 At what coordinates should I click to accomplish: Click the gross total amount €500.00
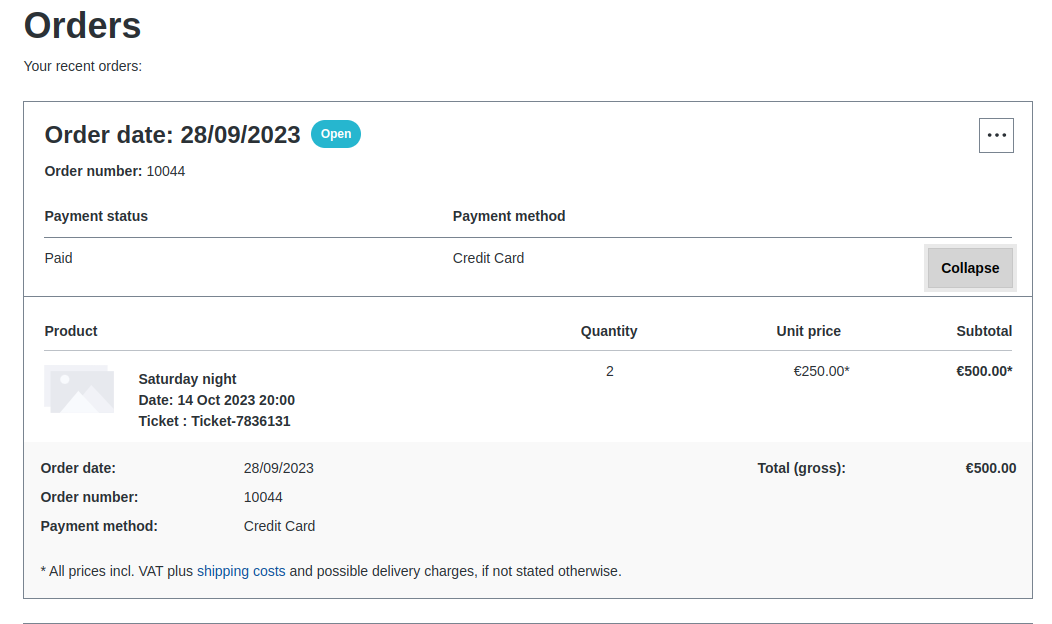pyautogui.click(x=991, y=468)
